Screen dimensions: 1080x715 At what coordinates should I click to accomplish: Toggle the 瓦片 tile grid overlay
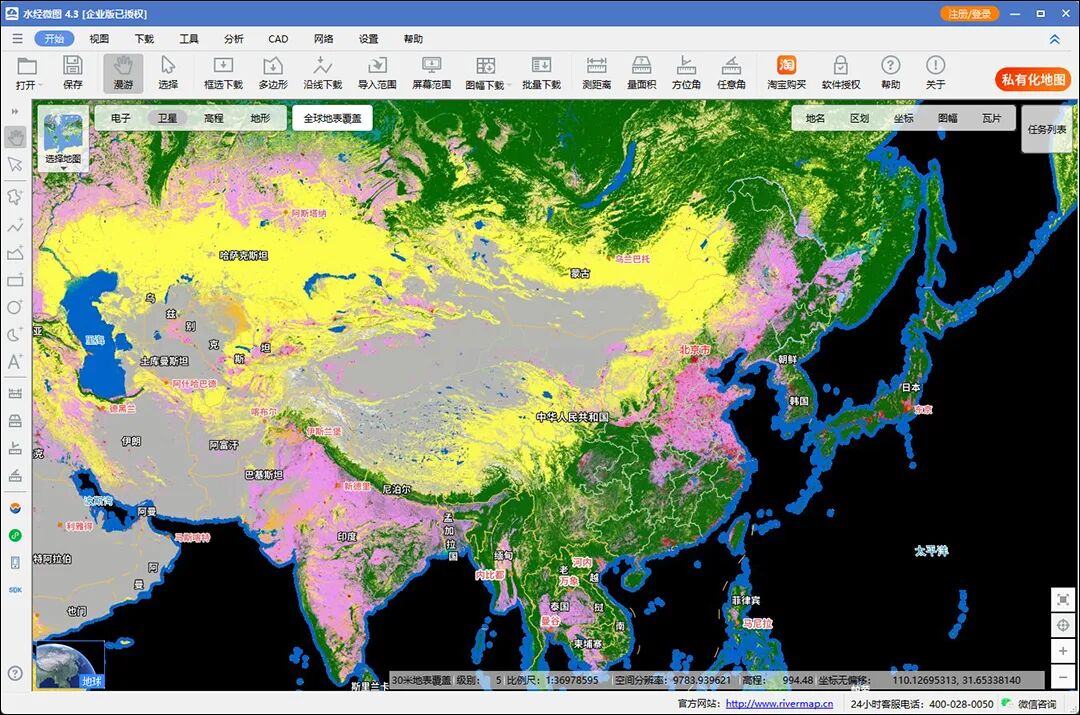coord(992,118)
